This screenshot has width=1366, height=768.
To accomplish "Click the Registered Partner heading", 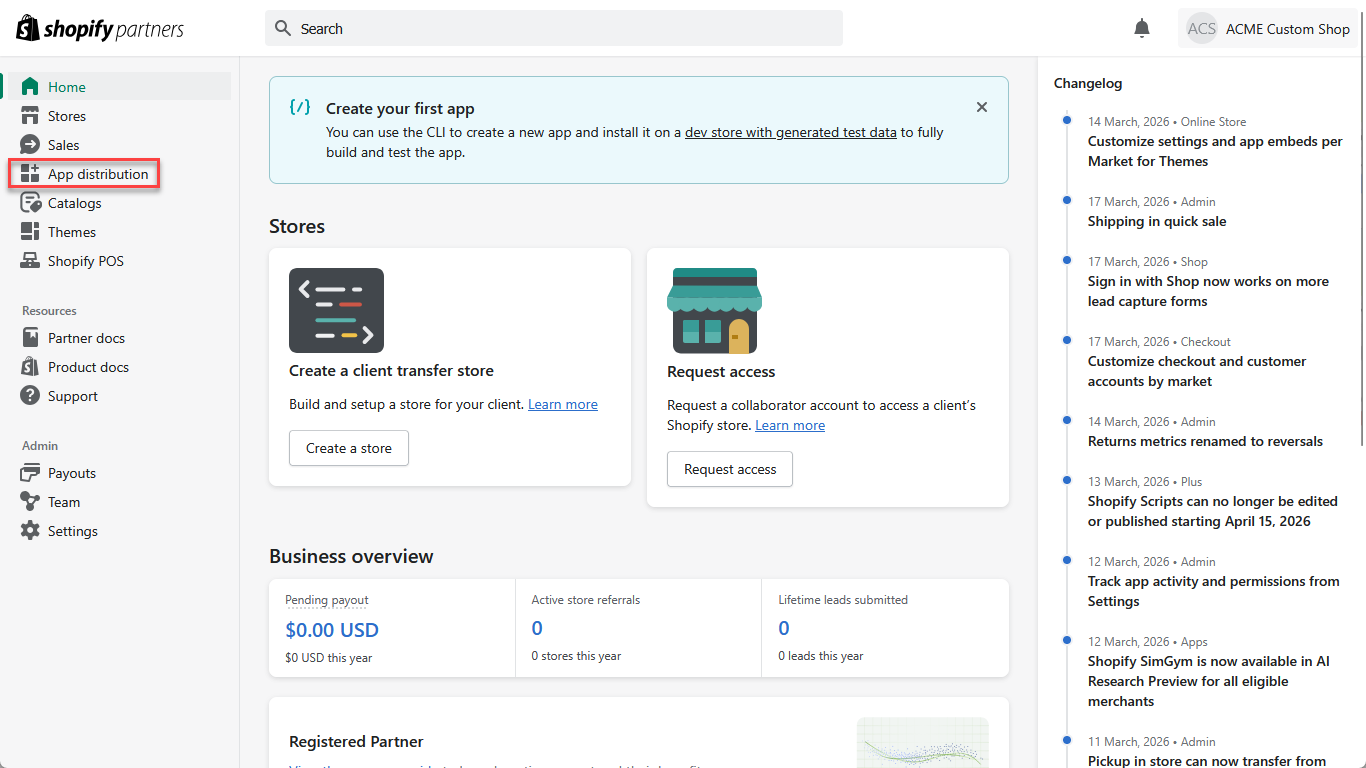I will [x=356, y=742].
